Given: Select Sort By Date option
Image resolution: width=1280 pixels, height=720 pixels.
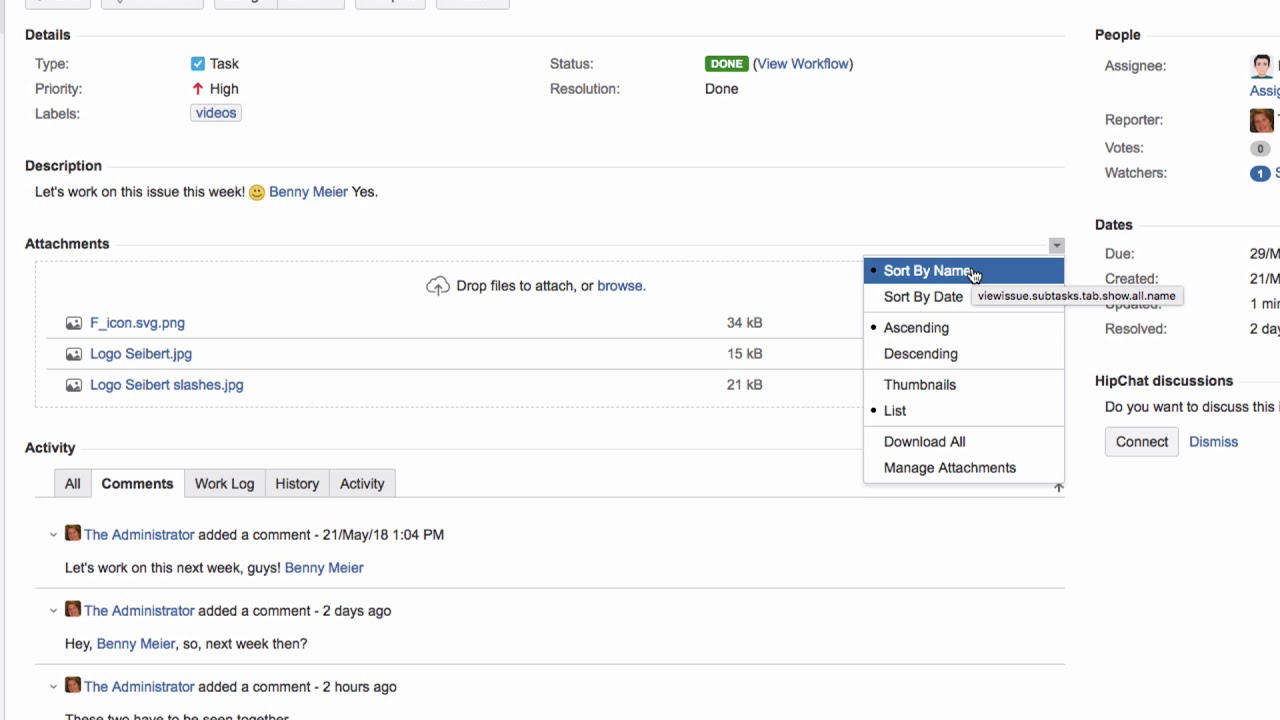Looking at the screenshot, I should pos(922,297).
